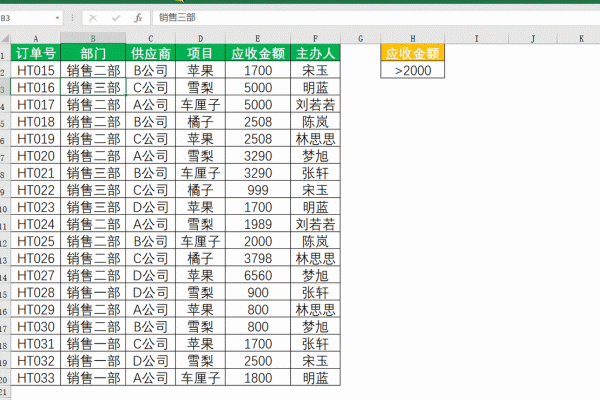The height and width of the screenshot is (400, 600).
Task: Select the >2000 criteria cell
Action: tap(412, 70)
